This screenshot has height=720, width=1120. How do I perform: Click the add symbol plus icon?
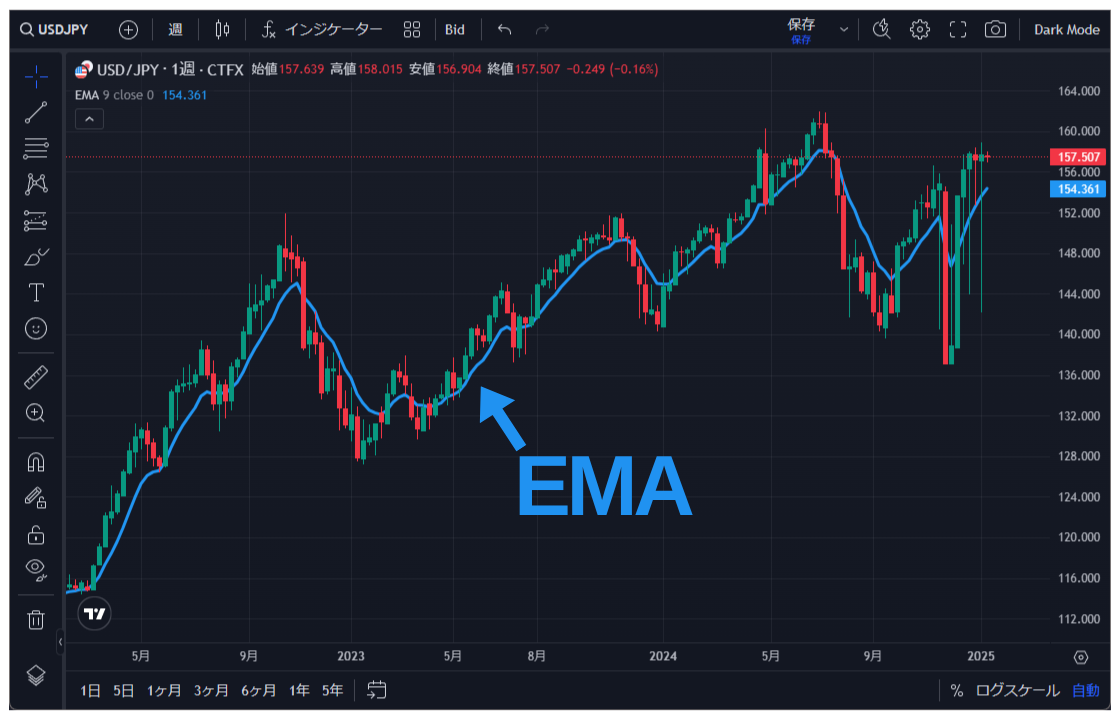point(128,30)
